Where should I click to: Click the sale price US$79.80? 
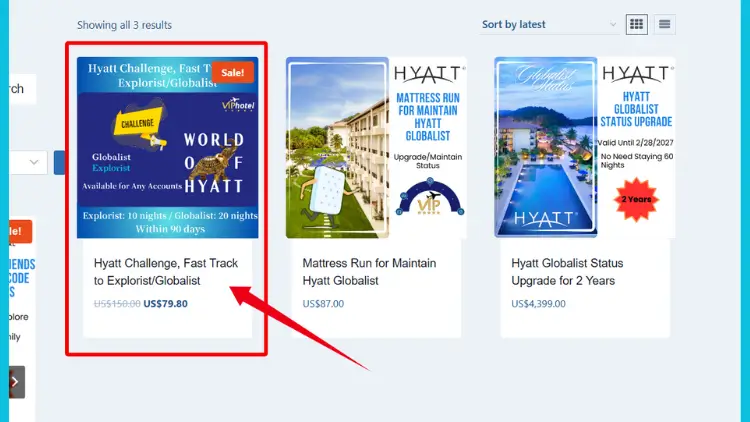tap(165, 303)
